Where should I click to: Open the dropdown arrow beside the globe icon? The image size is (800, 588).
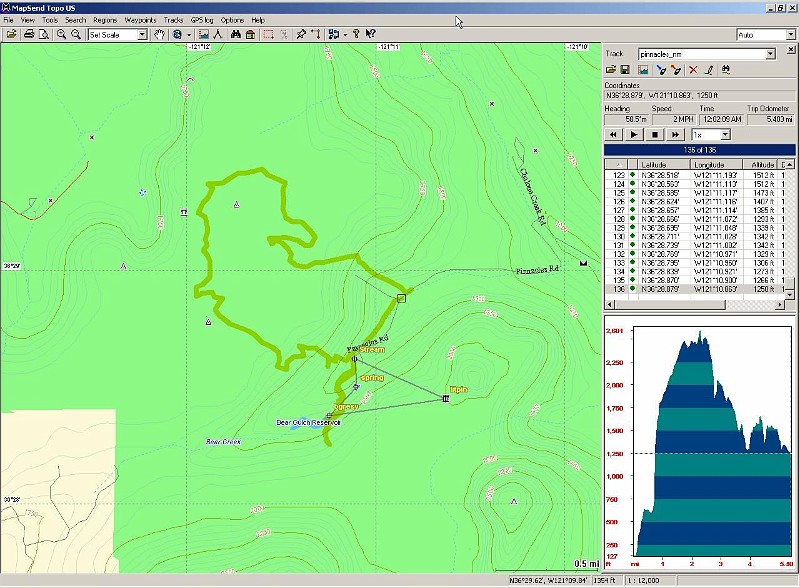click(x=189, y=35)
